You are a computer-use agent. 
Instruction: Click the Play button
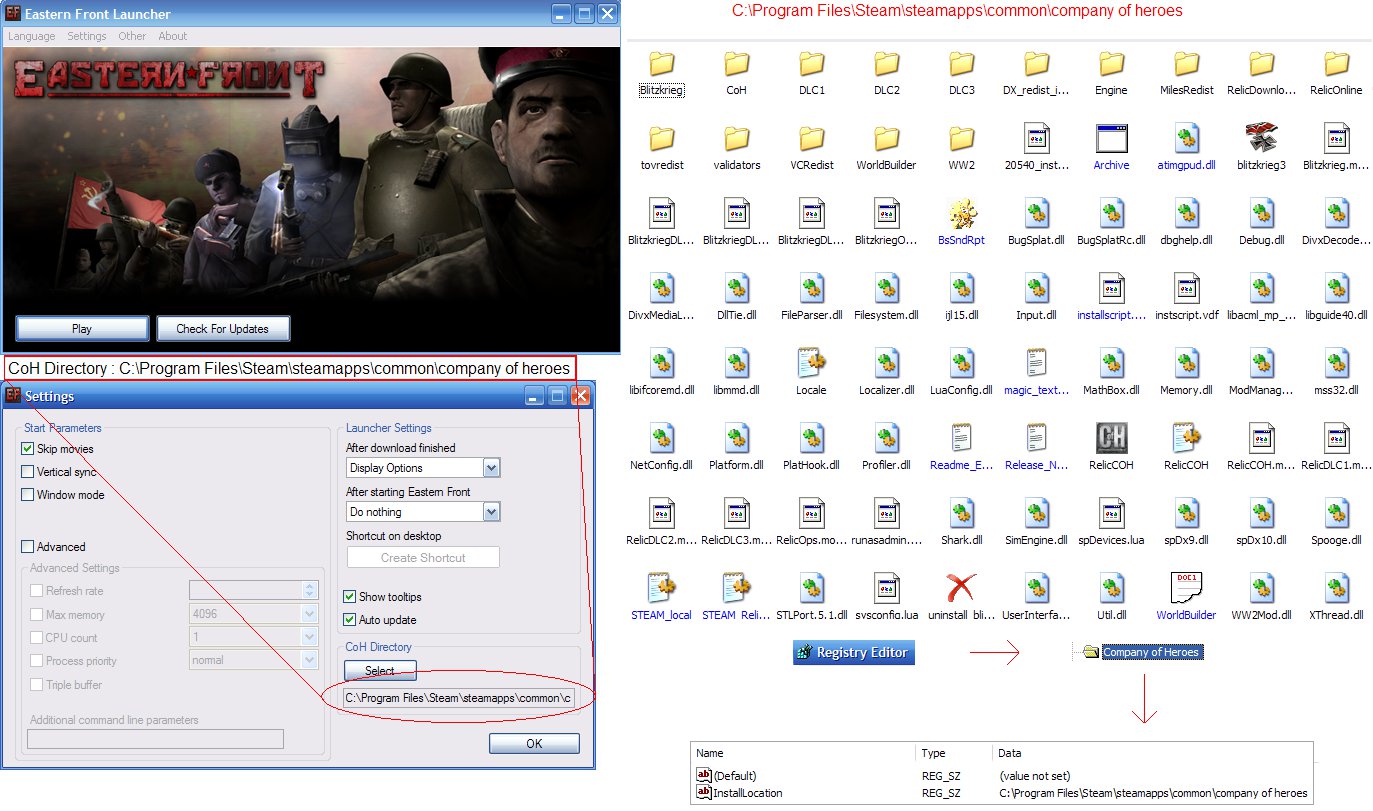coord(82,328)
